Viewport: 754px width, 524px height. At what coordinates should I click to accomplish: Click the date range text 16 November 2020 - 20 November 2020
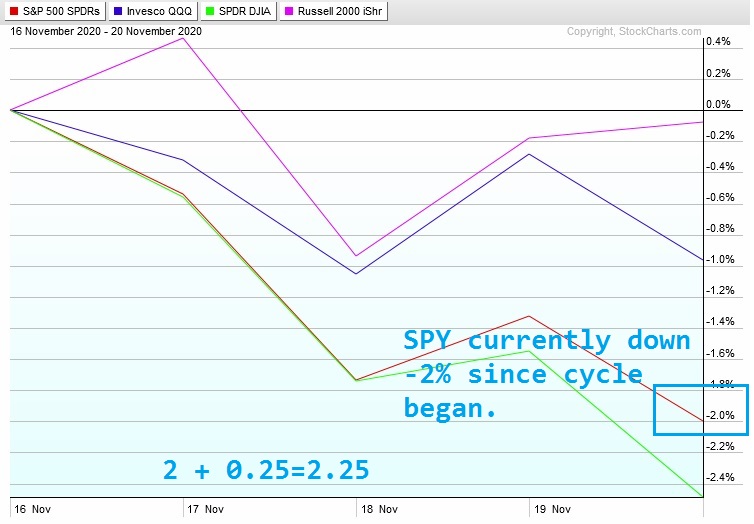(106, 31)
